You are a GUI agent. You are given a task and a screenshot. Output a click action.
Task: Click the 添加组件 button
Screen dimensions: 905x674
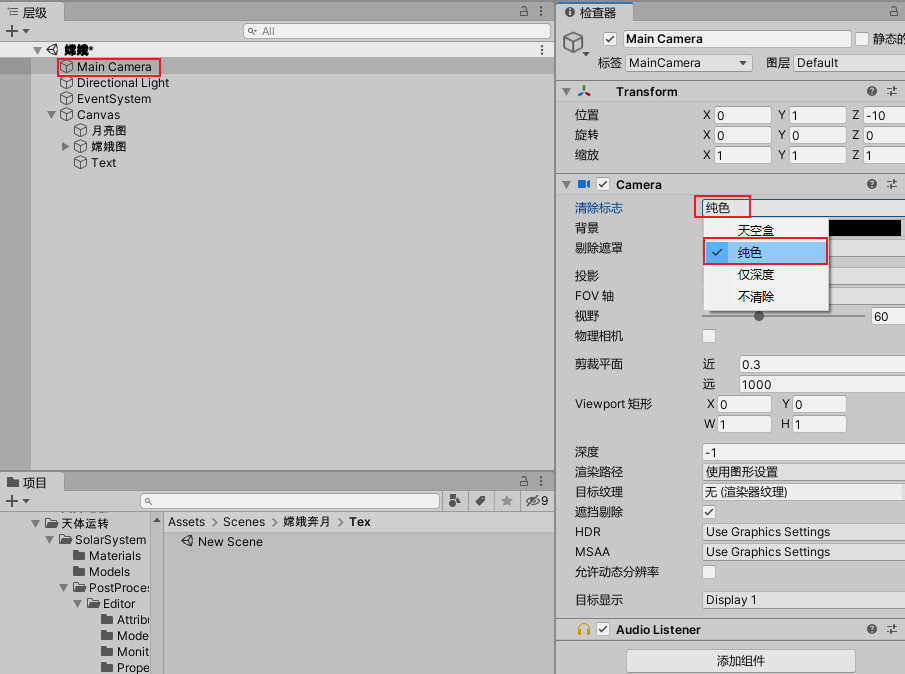[x=741, y=661]
